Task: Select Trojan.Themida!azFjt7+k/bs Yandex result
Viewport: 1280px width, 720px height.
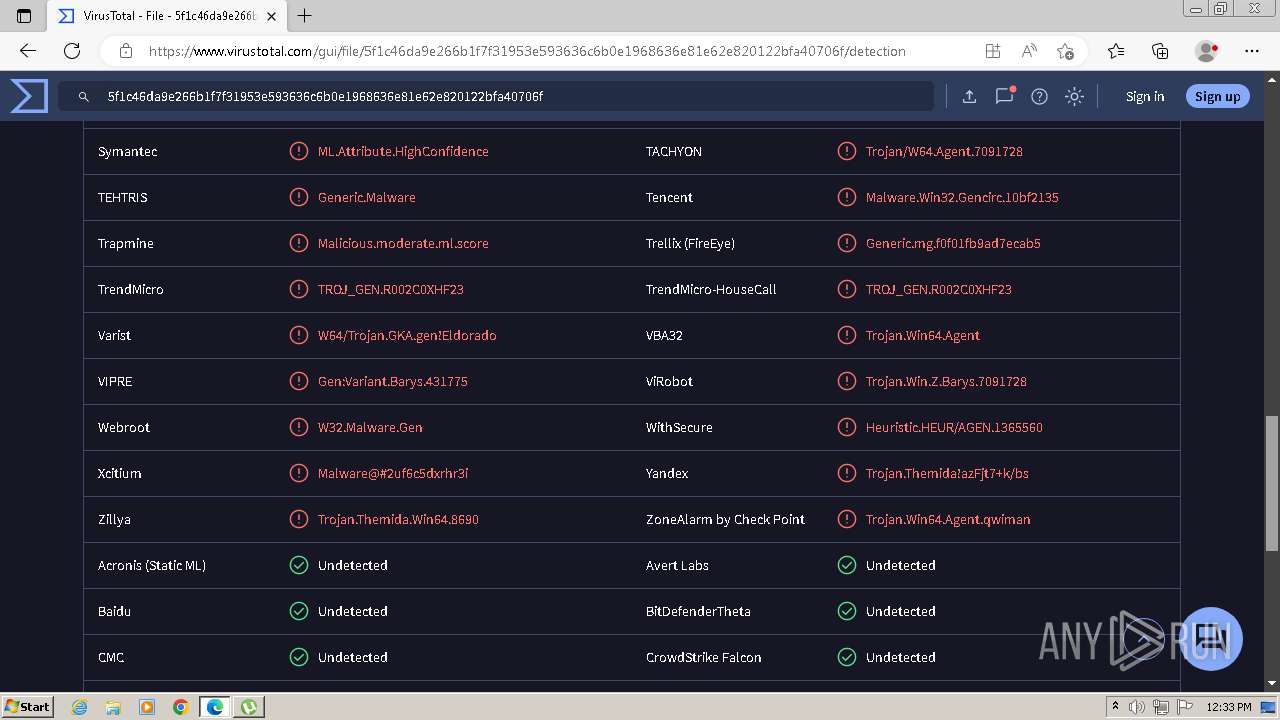Action: [947, 473]
